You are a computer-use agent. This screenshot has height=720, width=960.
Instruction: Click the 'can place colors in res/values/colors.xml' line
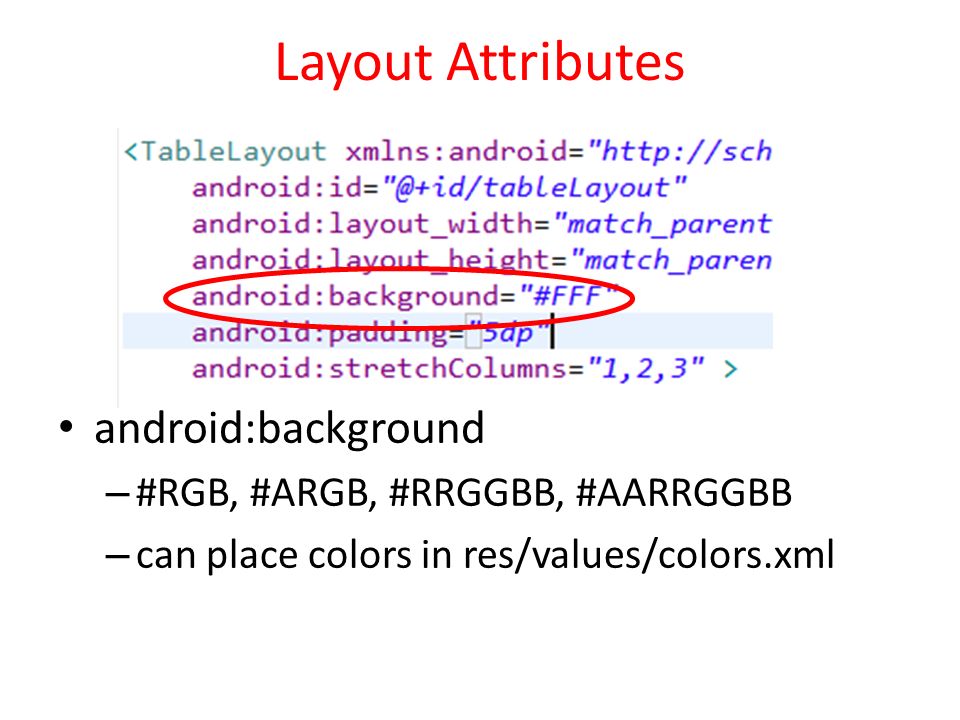click(485, 556)
